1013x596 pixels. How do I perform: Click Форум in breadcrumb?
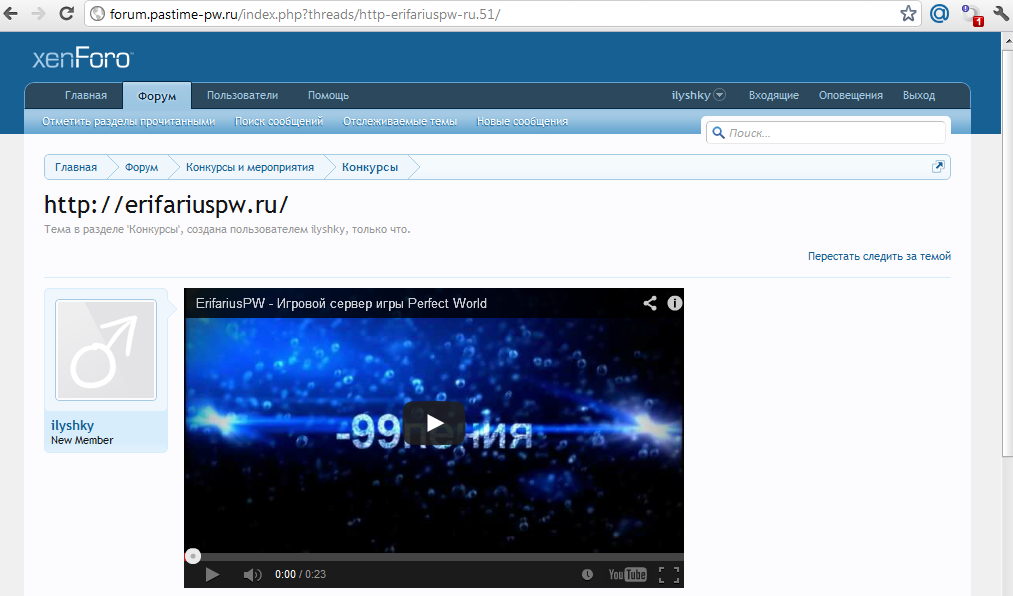point(141,167)
